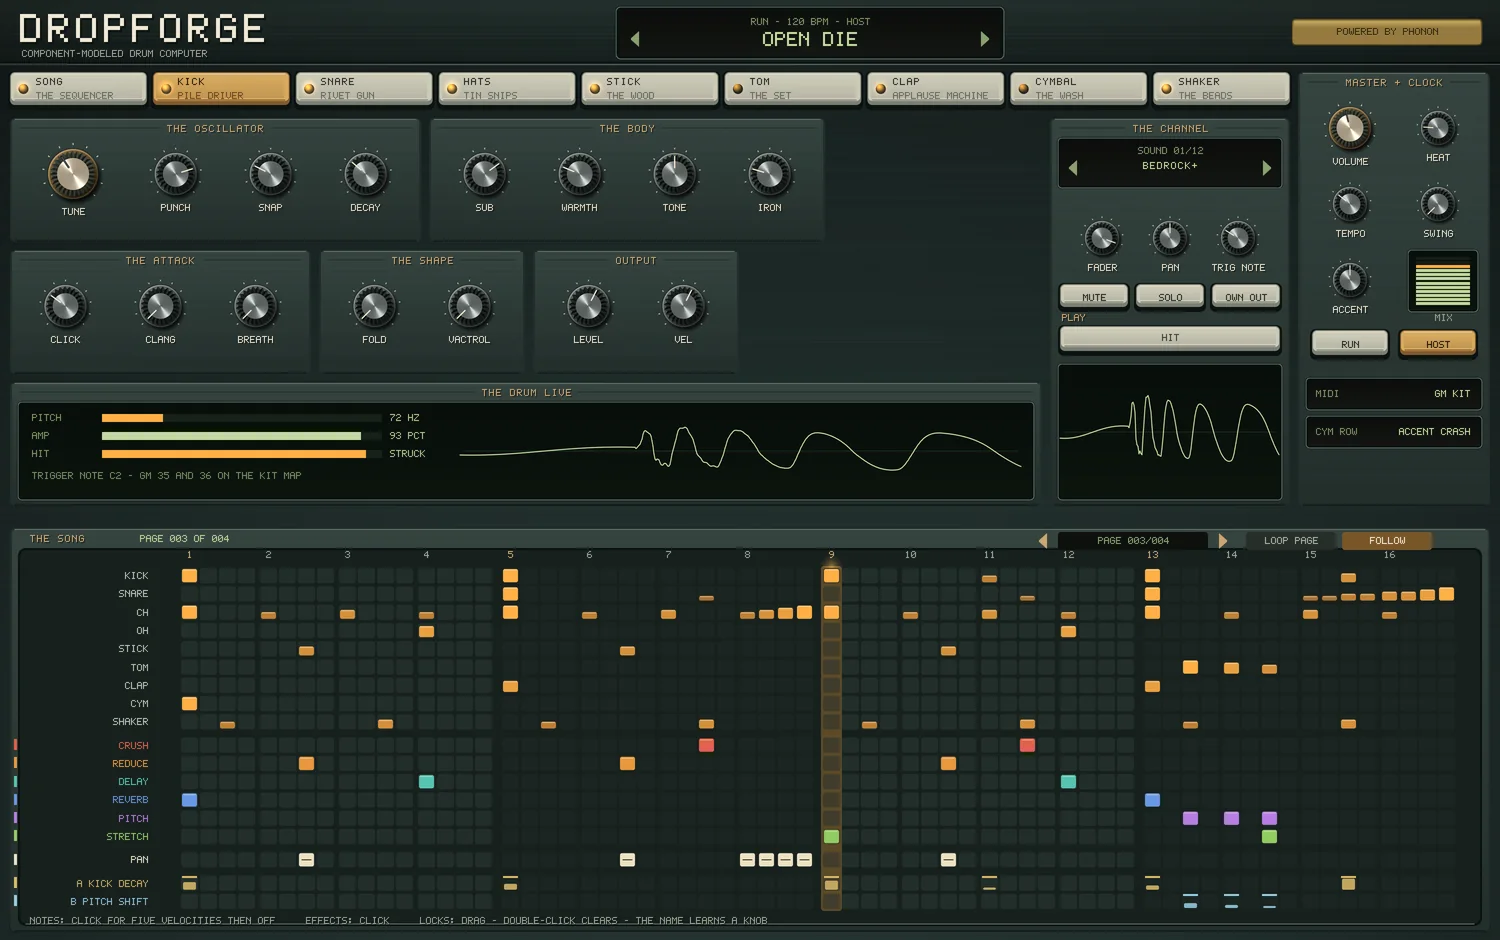Screen dimensions: 1500x940
Task: Turn the TUNE knob in The Oscillator
Action: click(x=73, y=174)
